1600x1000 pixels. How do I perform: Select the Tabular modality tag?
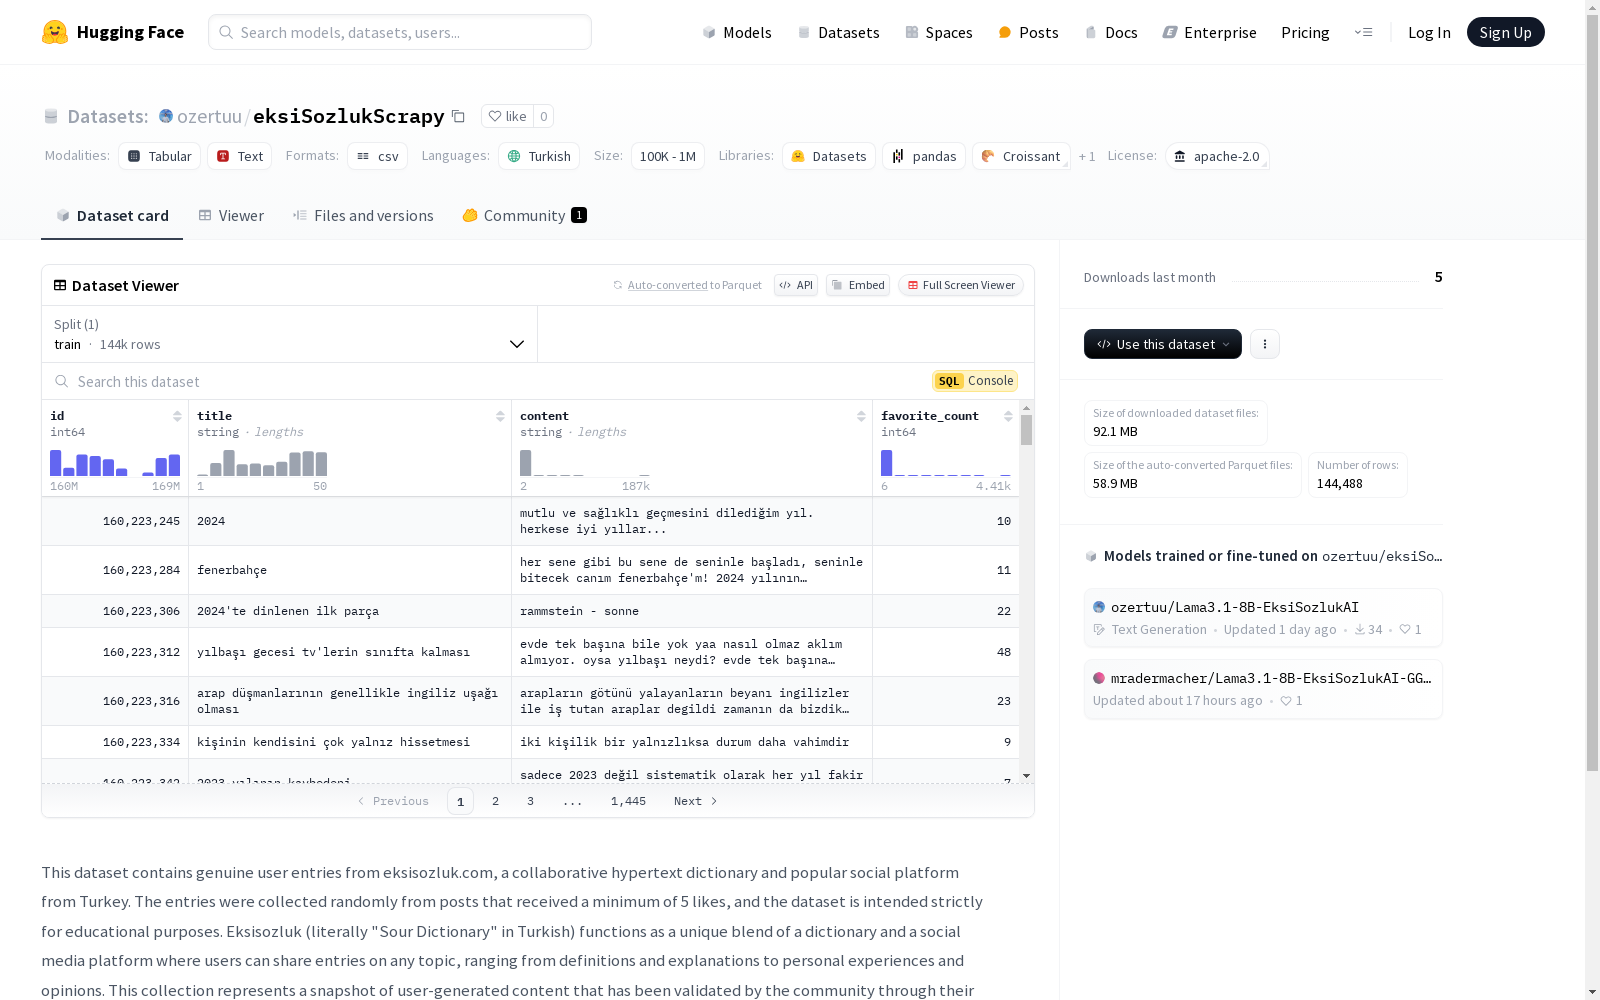(160, 156)
